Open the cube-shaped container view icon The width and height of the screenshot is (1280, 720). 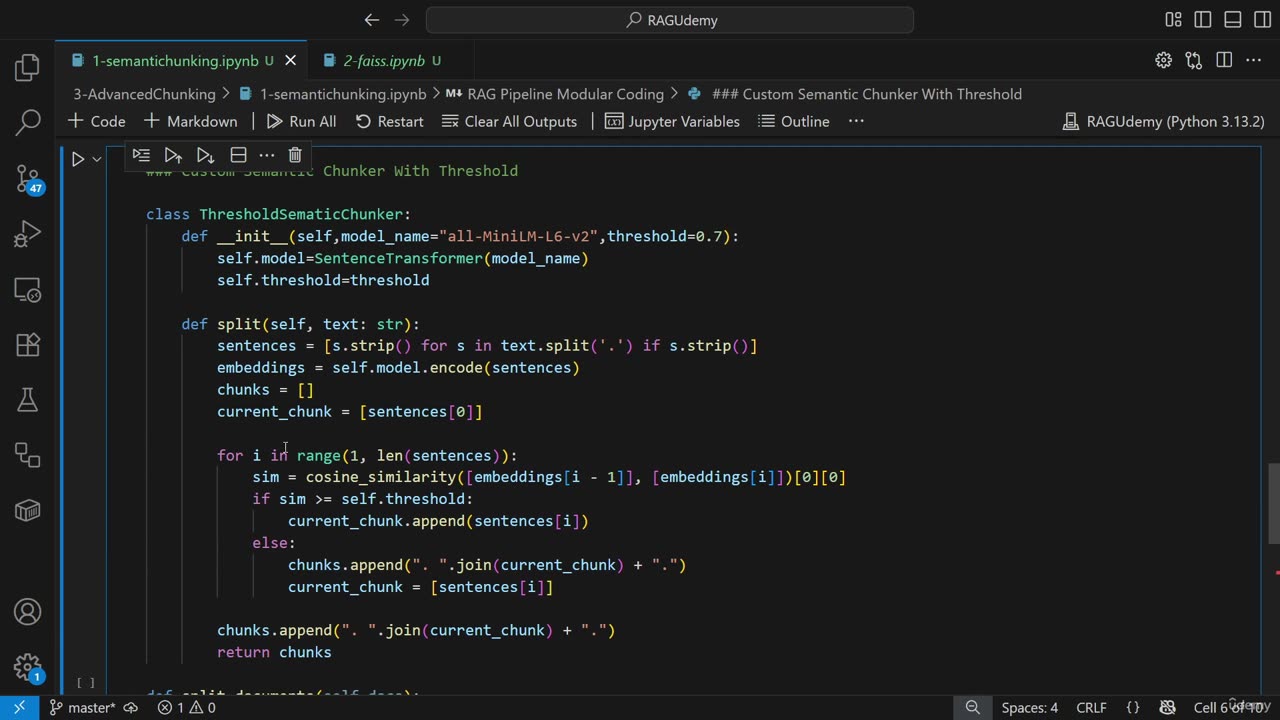coord(27,510)
